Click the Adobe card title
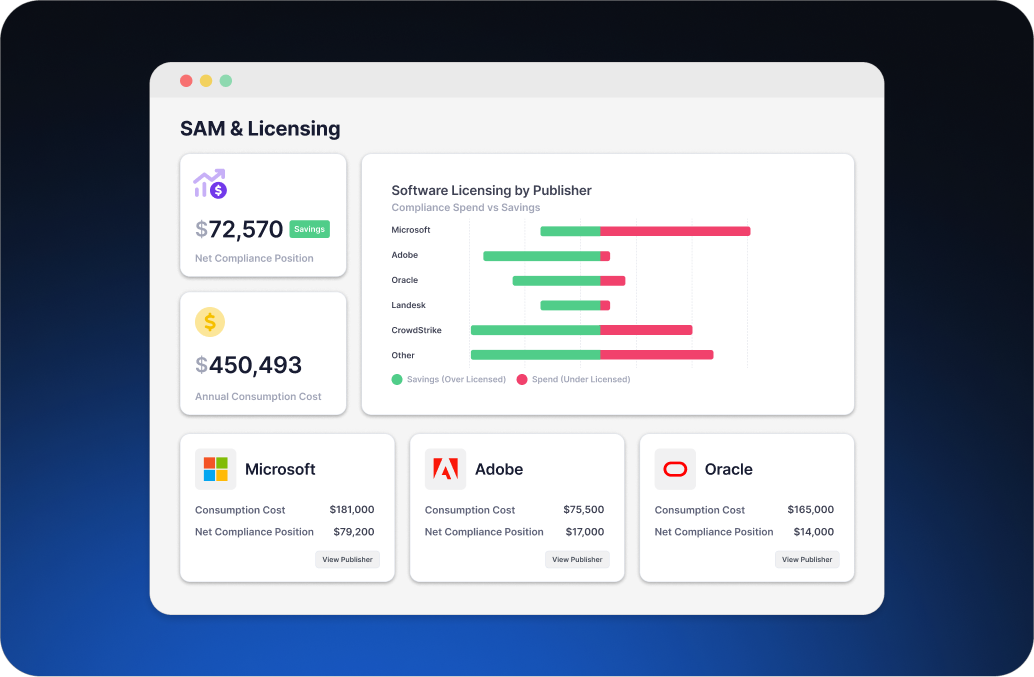This screenshot has width=1034, height=677. 499,469
